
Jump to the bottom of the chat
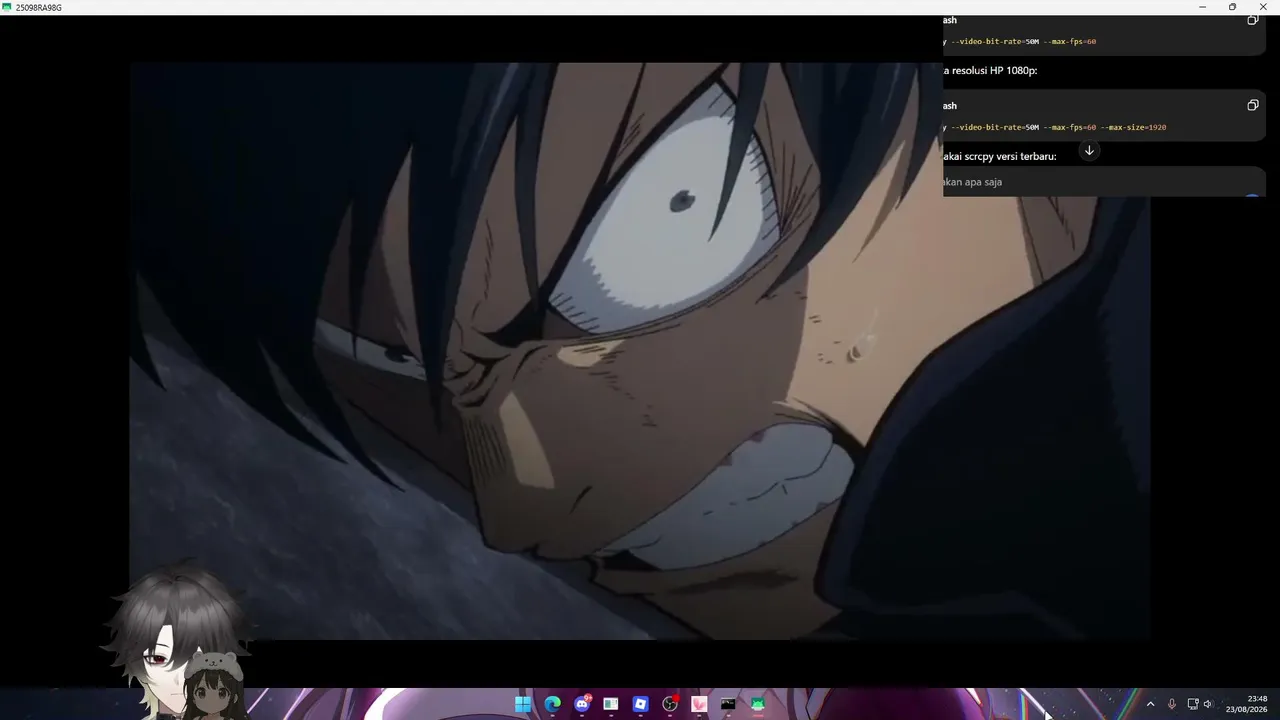[x=1089, y=151]
